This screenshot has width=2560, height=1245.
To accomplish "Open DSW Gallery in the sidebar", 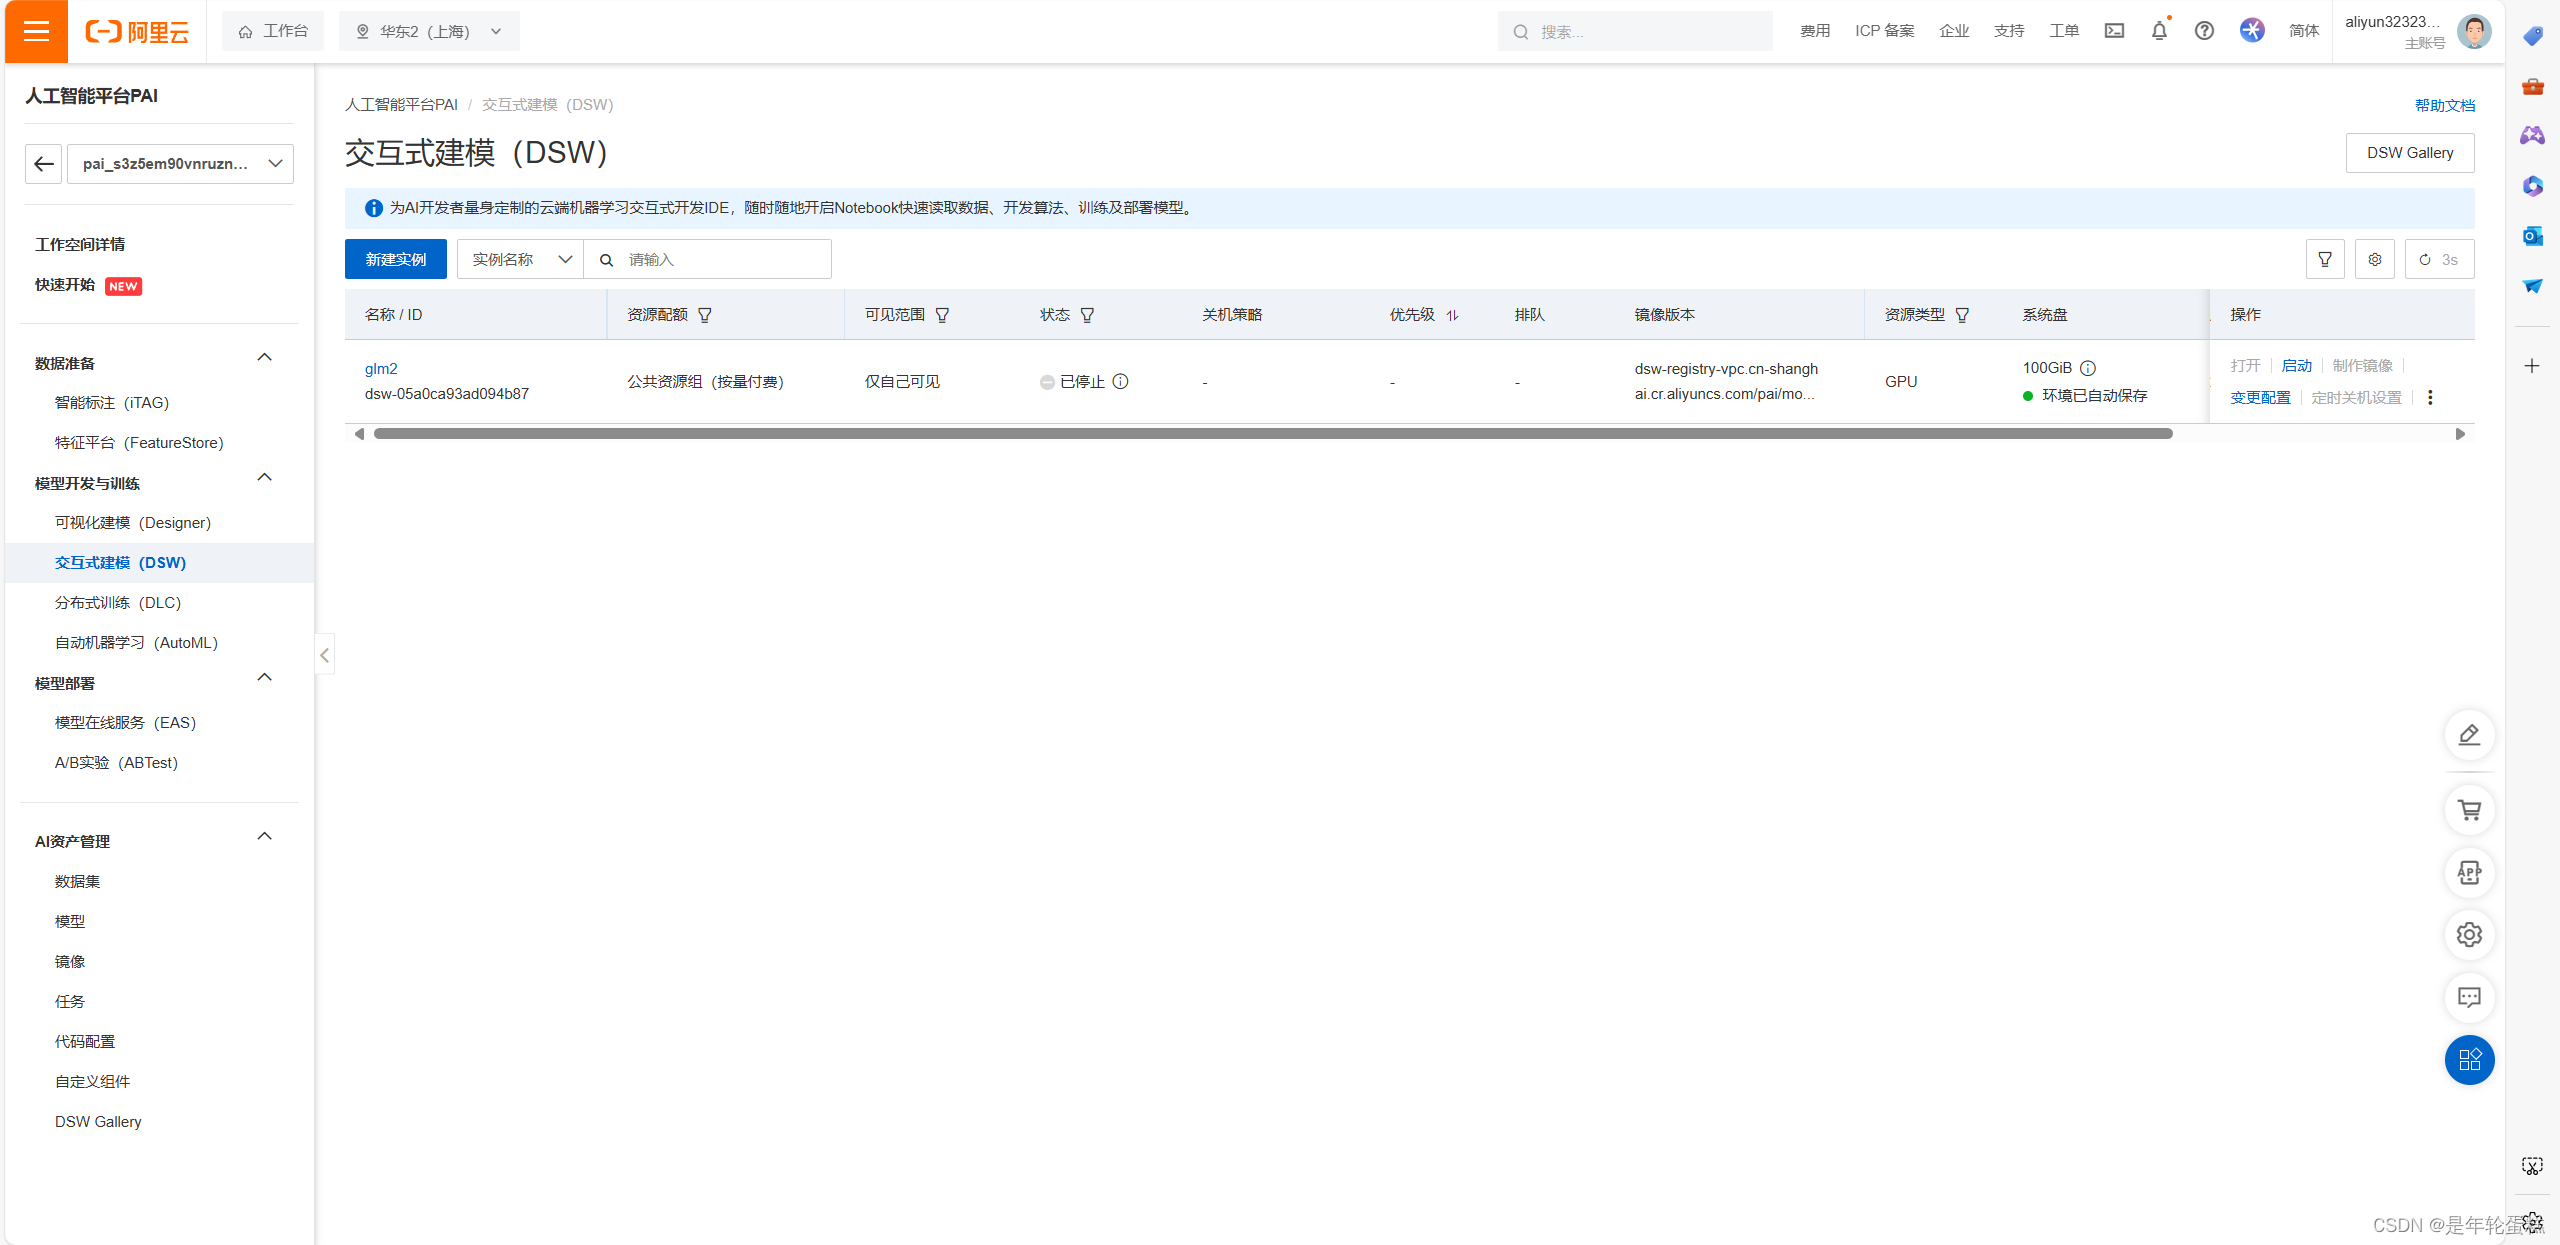I will tap(98, 1121).
